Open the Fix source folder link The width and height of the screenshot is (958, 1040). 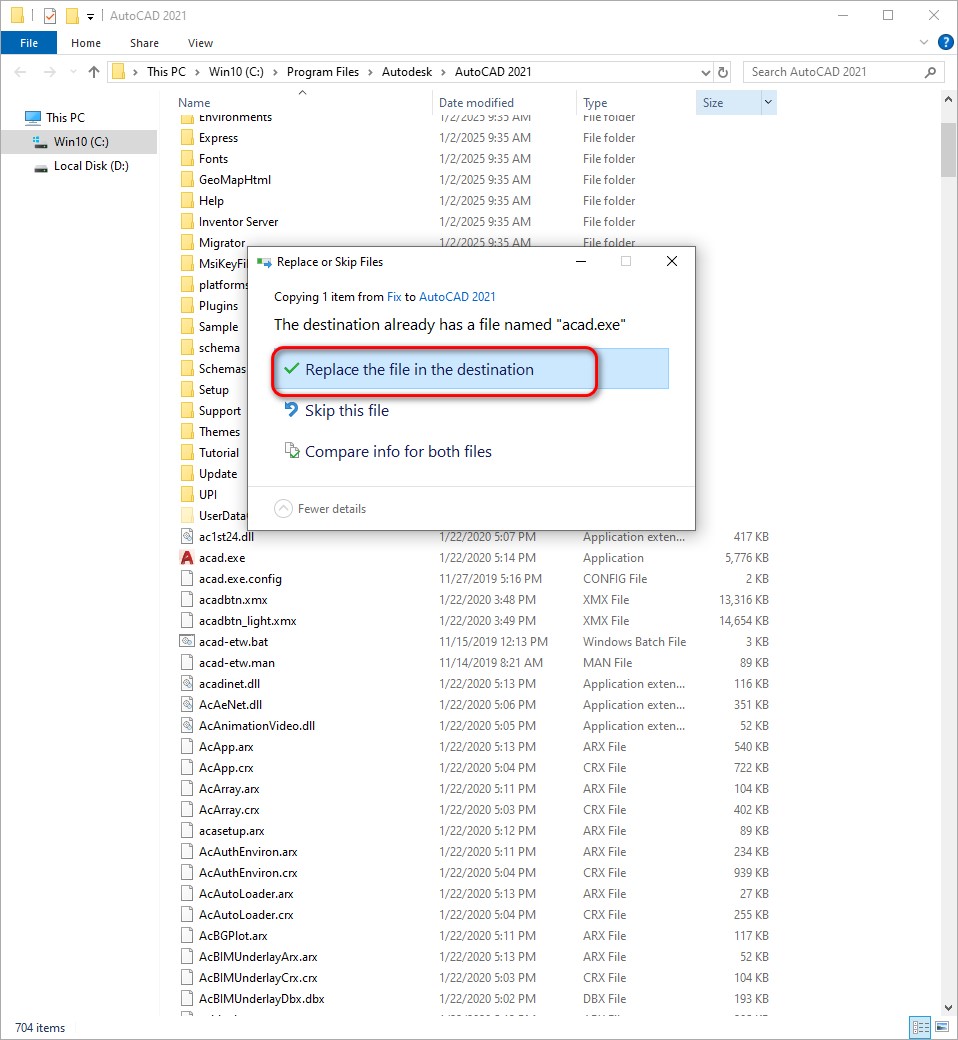394,297
